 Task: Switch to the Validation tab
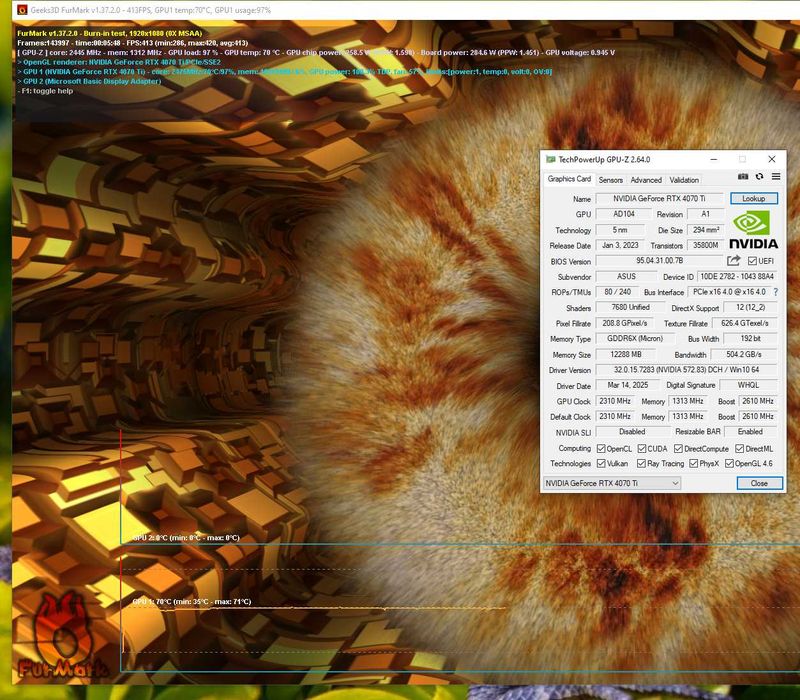[x=684, y=180]
